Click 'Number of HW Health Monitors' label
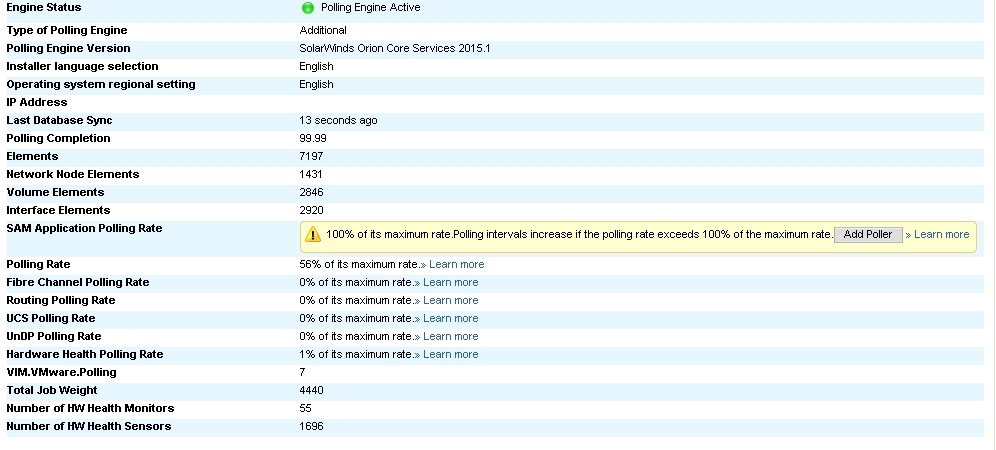 90,409
